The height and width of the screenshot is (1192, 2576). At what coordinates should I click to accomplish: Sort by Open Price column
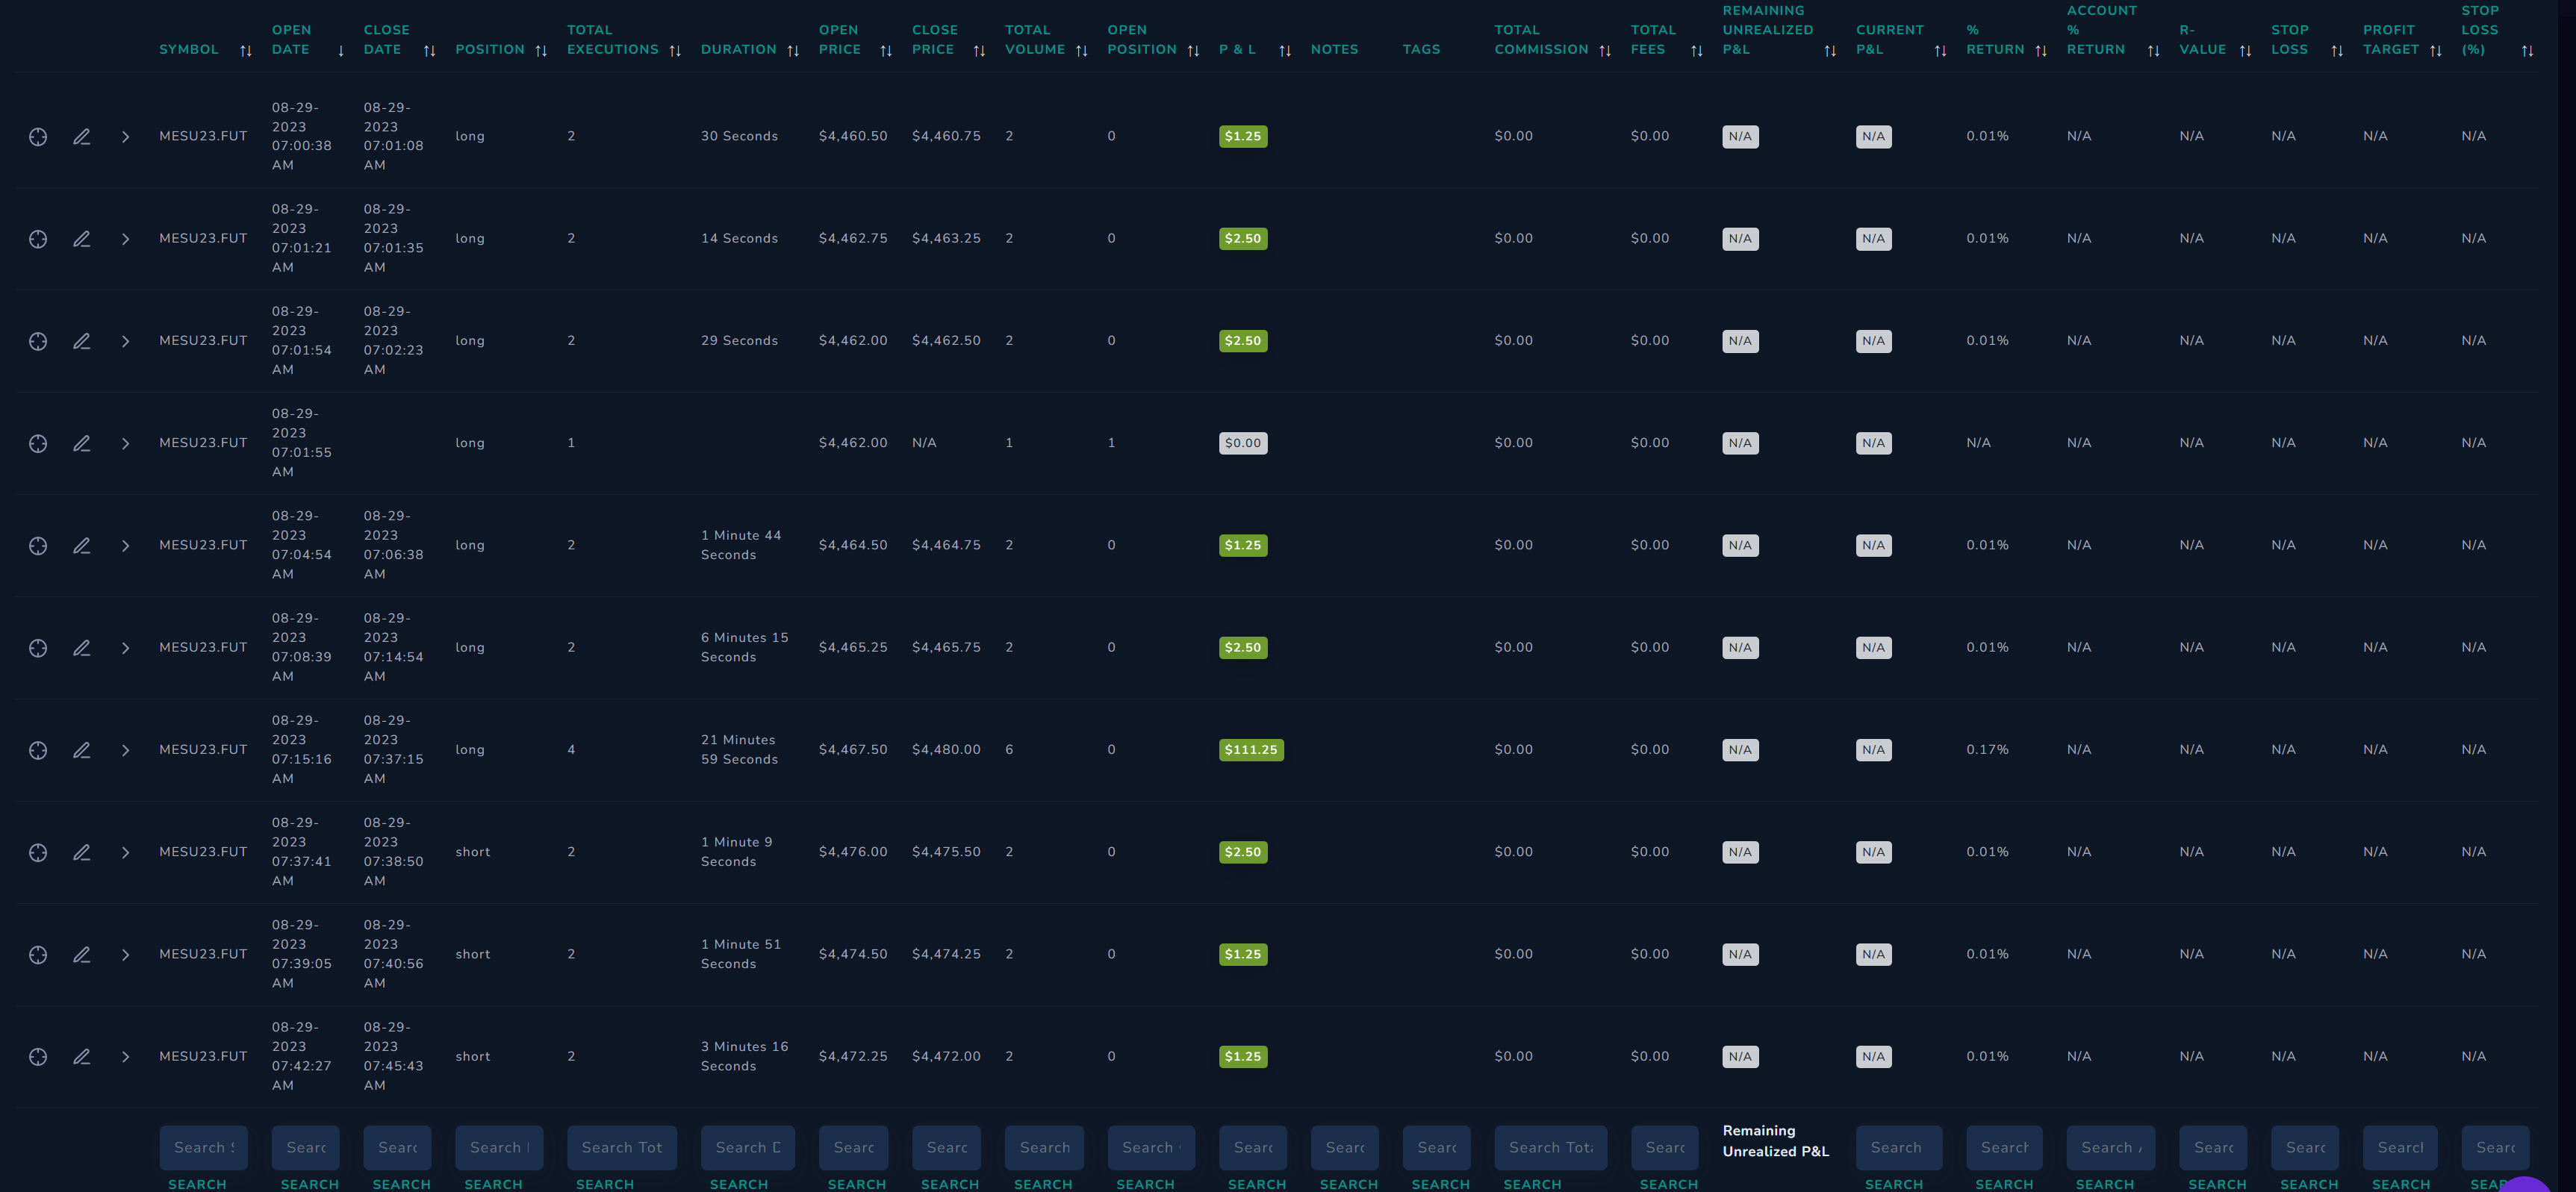coord(886,51)
